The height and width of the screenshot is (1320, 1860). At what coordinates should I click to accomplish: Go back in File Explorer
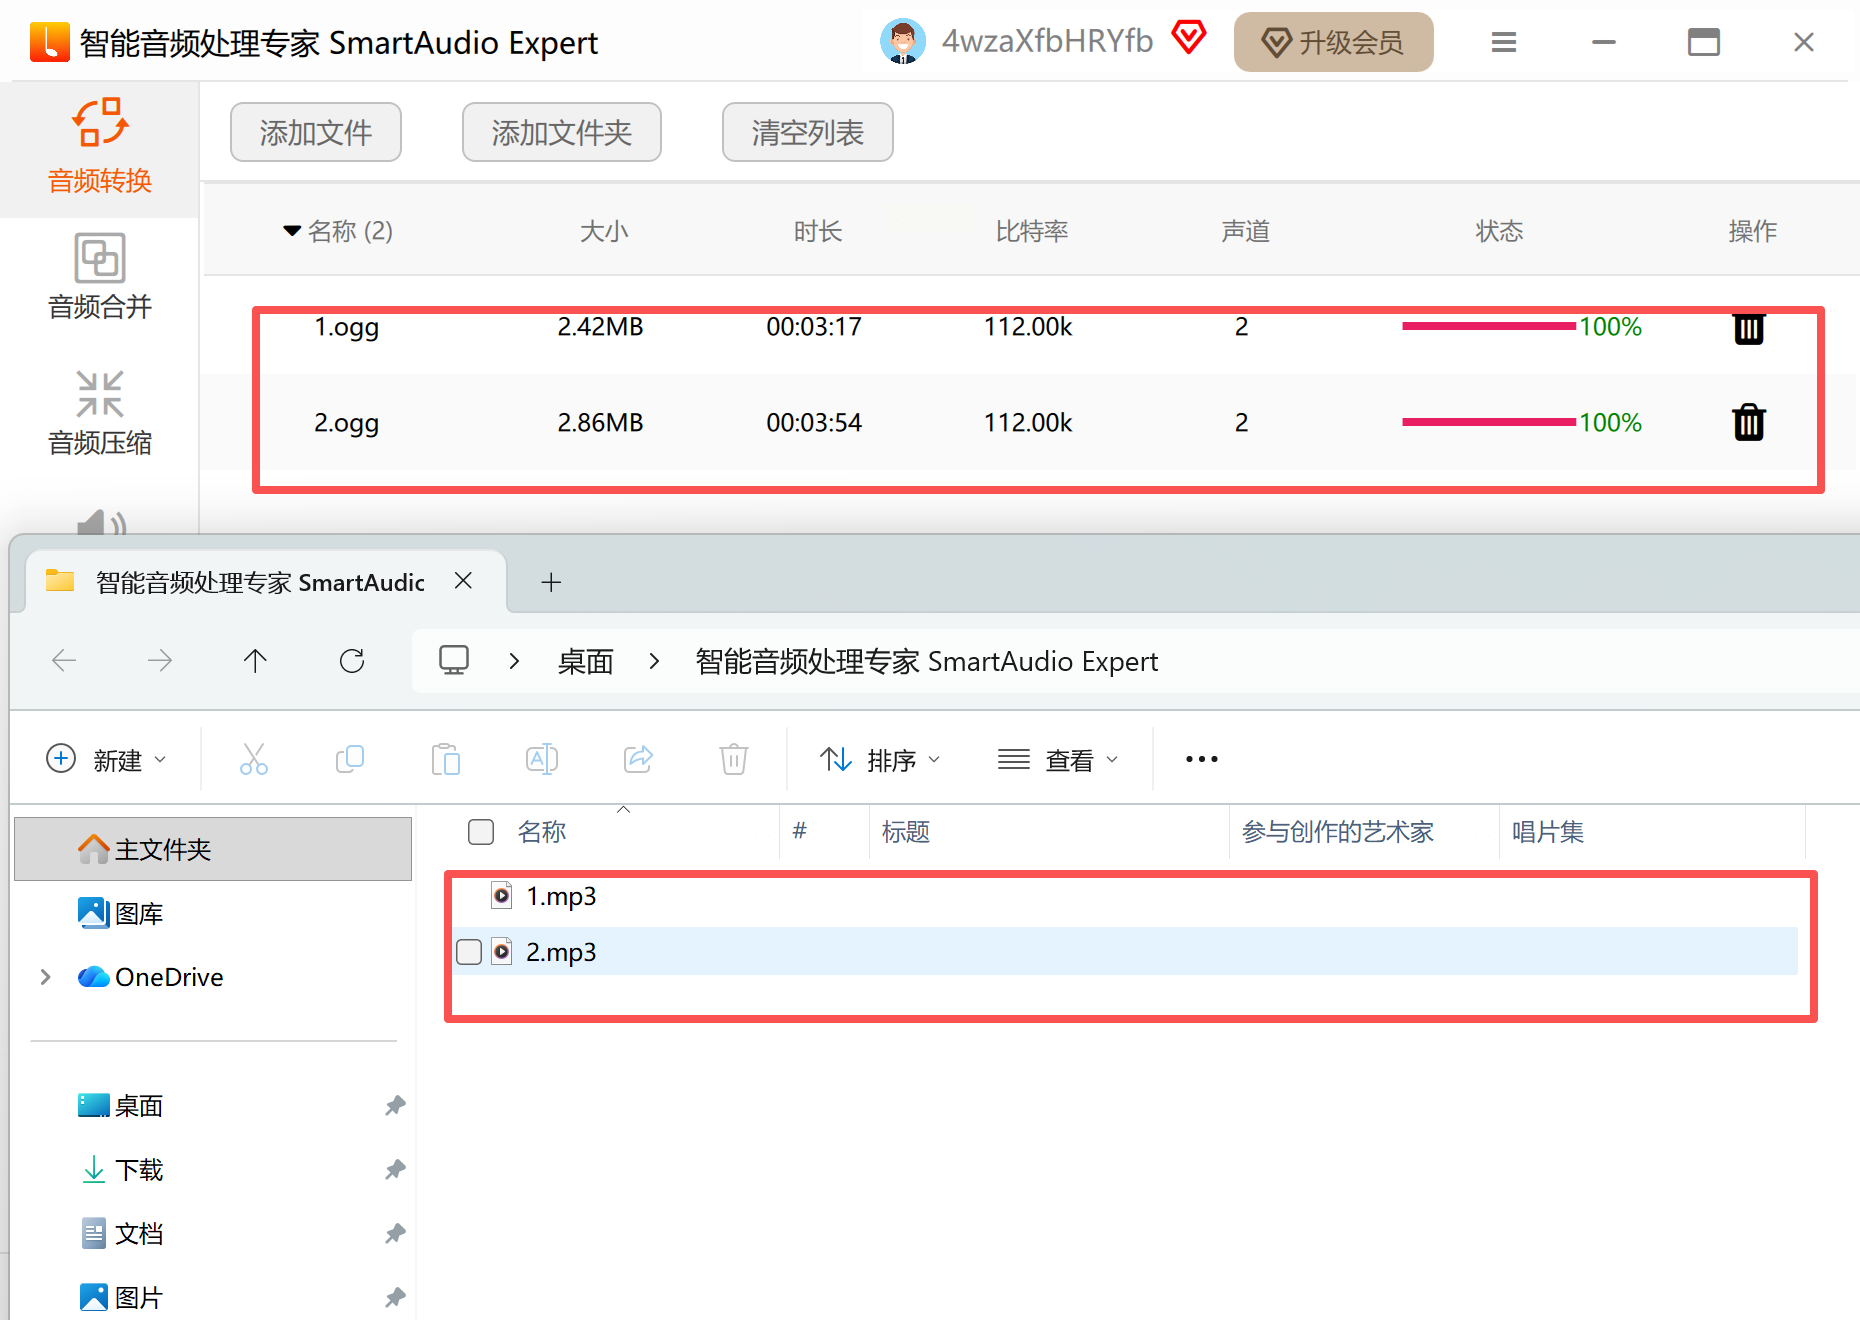[64, 660]
